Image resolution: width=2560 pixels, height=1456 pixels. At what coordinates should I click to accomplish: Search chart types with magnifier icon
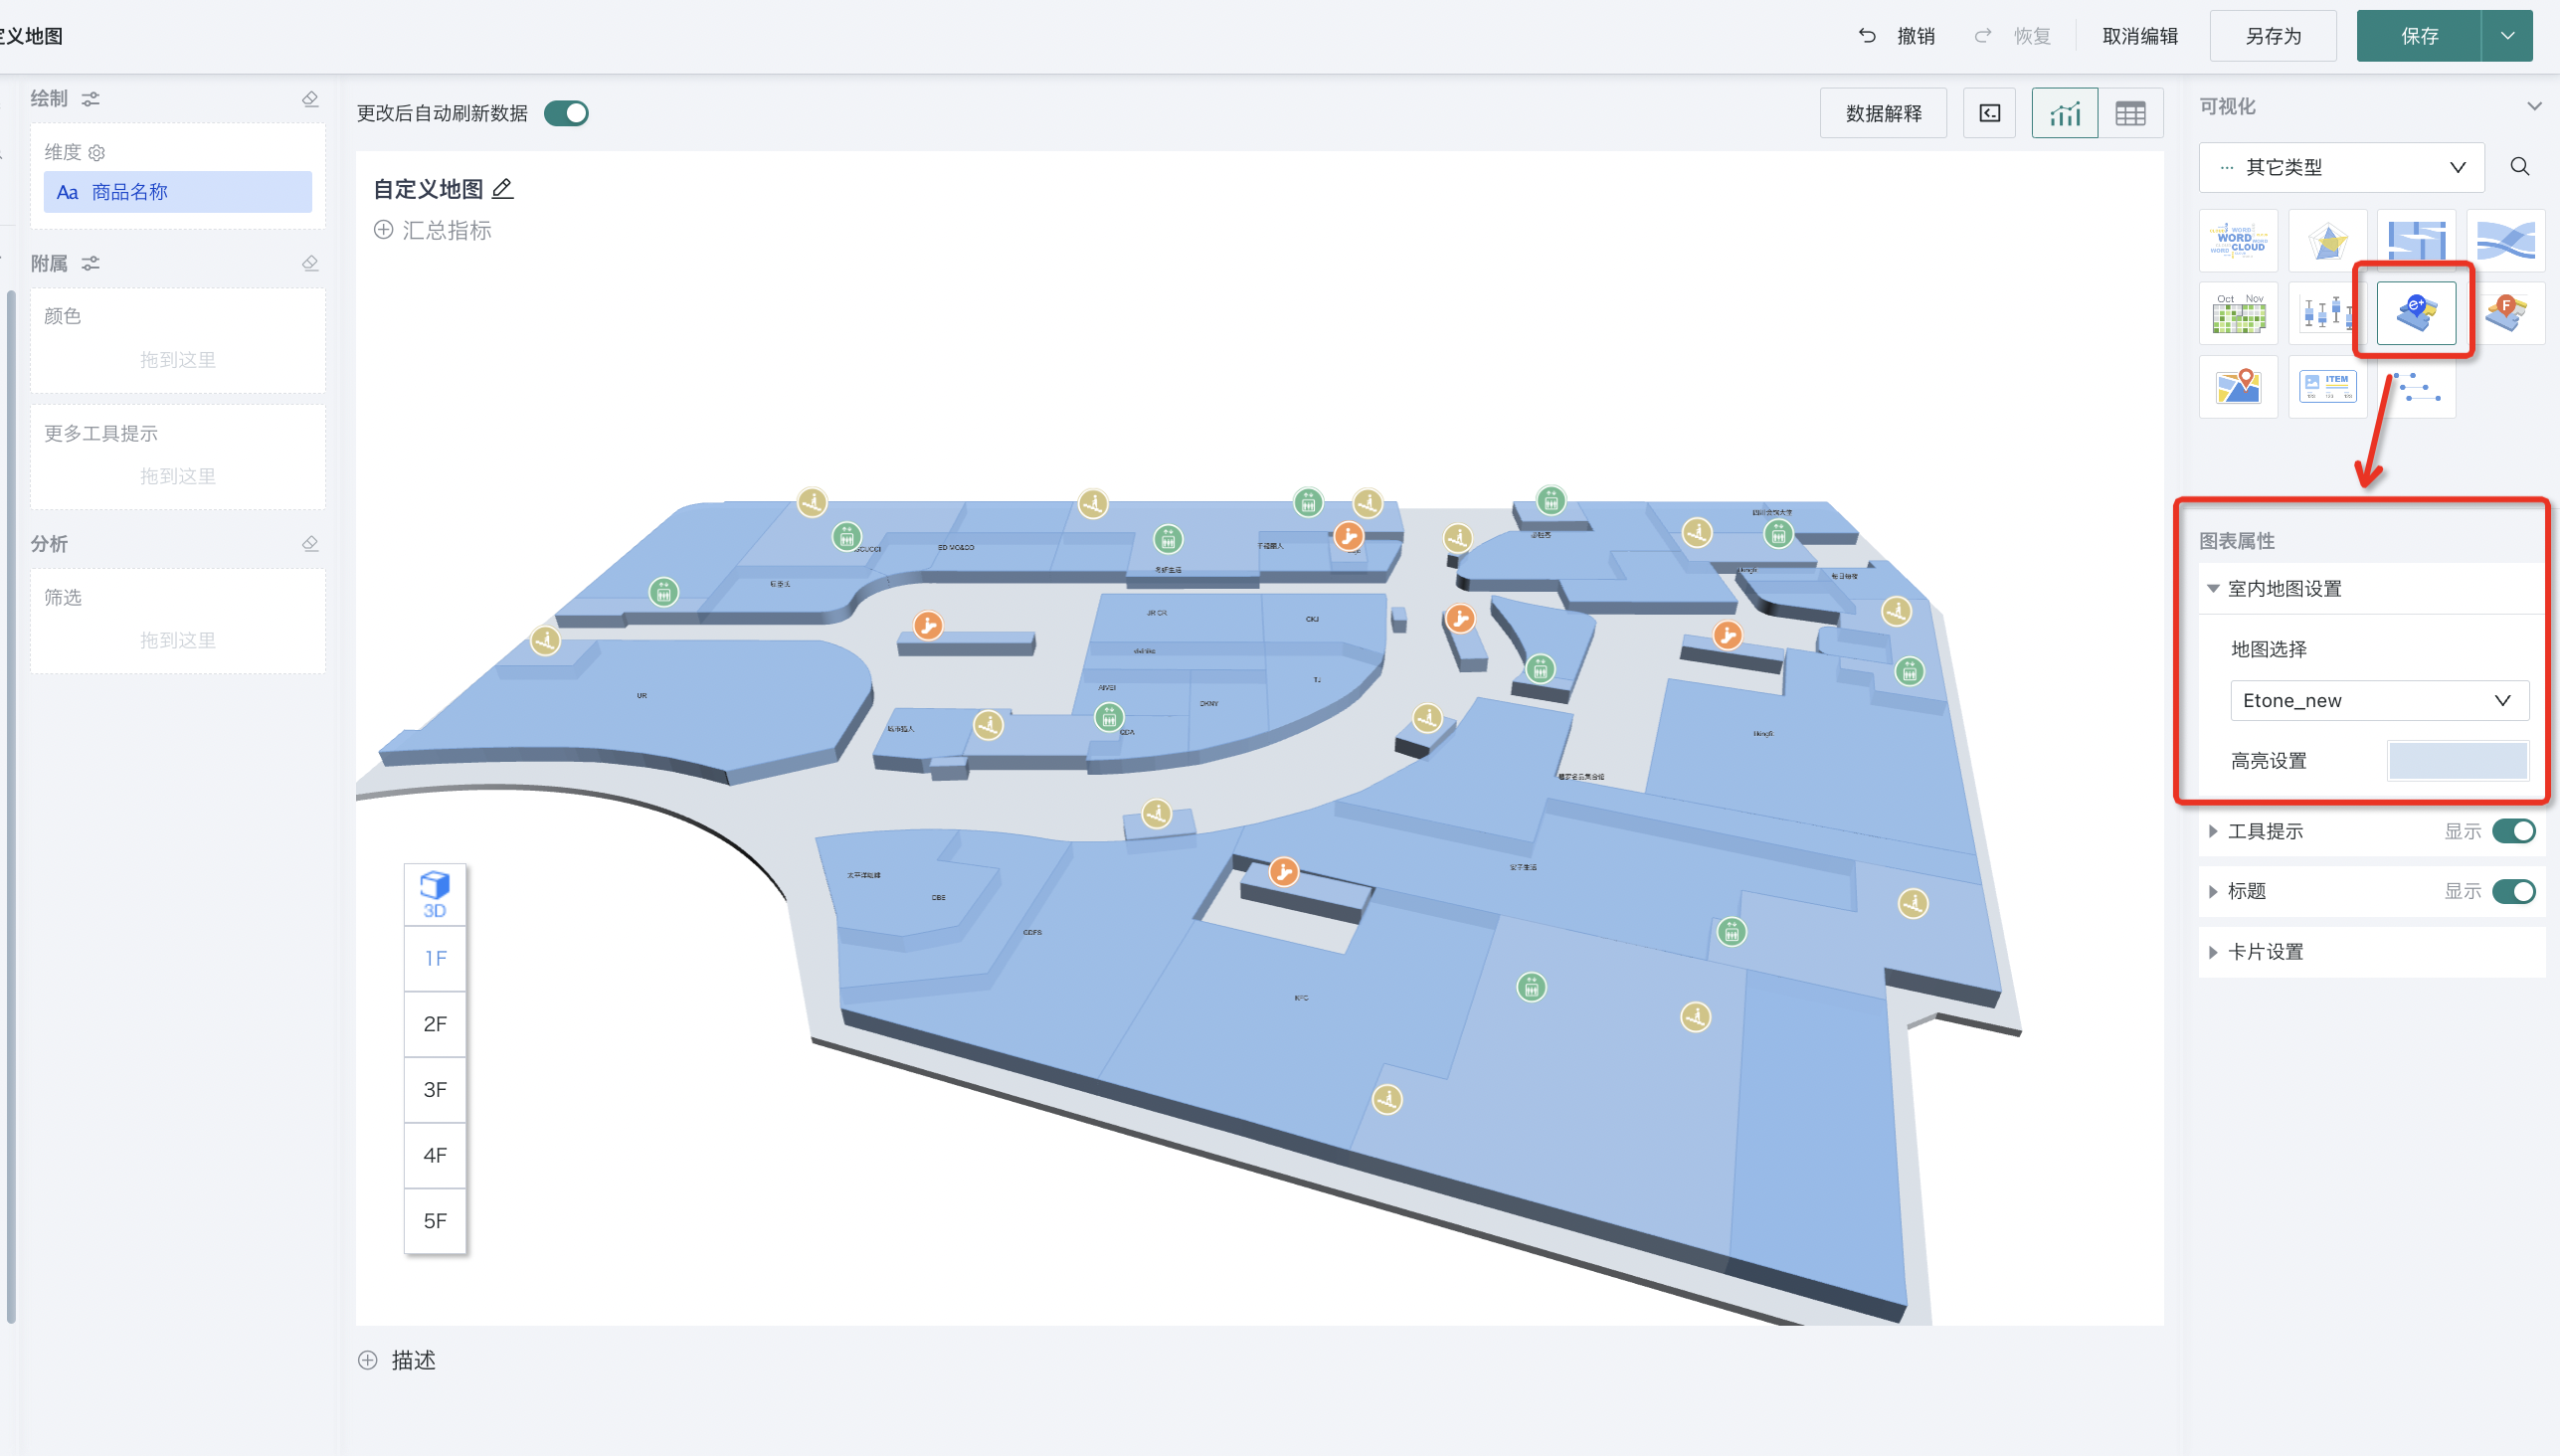[2519, 167]
